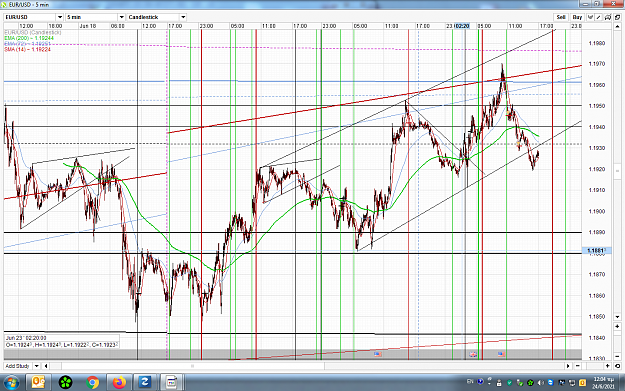
Task: Click the price axis scroll down arrow
Action: point(617,316)
